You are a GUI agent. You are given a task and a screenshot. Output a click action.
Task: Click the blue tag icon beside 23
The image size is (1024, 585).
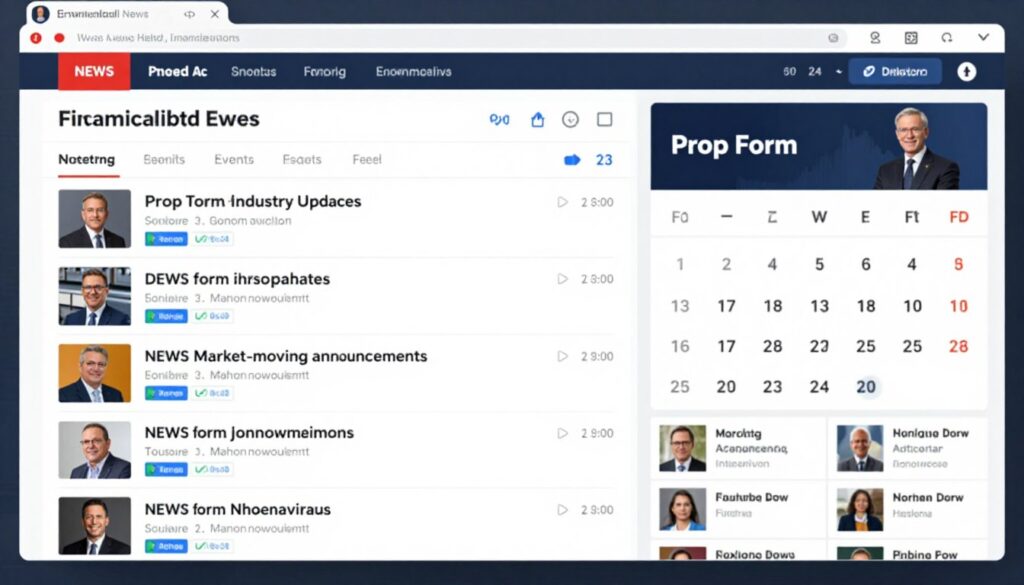point(572,160)
